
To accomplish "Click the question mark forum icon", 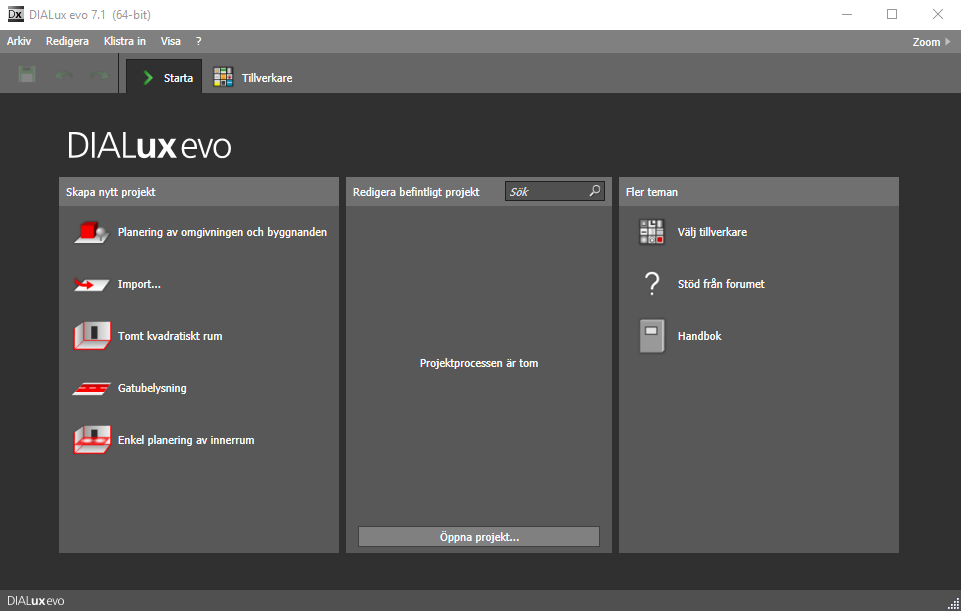I will click(652, 284).
